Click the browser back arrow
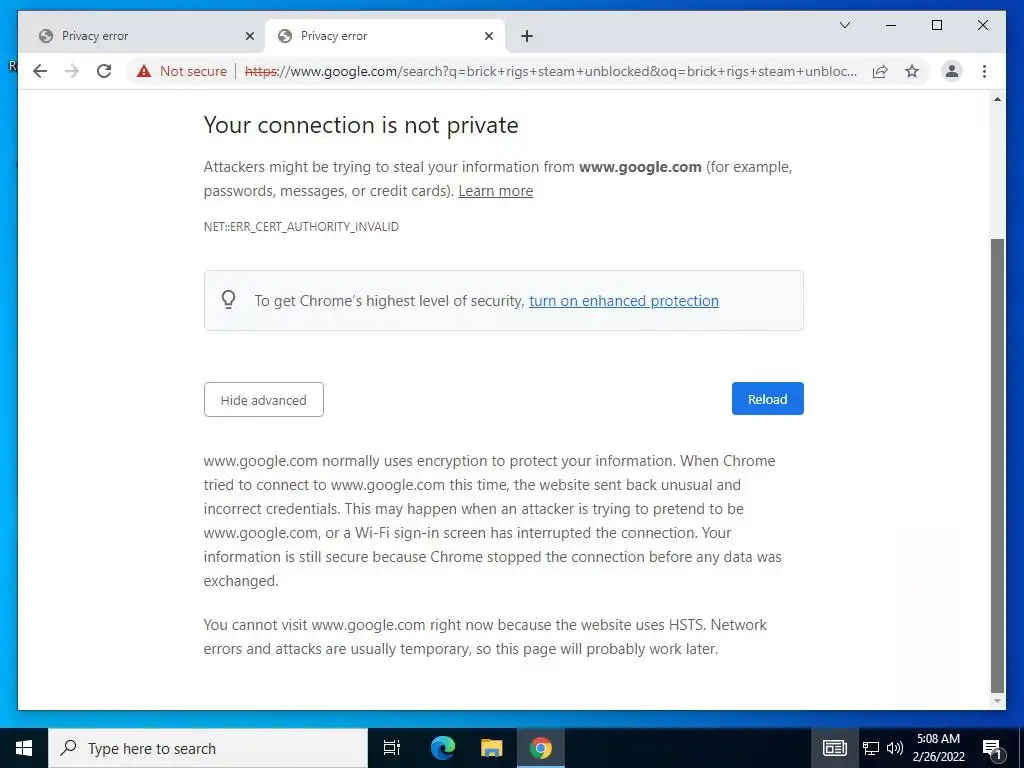The image size is (1024, 768). (40, 71)
